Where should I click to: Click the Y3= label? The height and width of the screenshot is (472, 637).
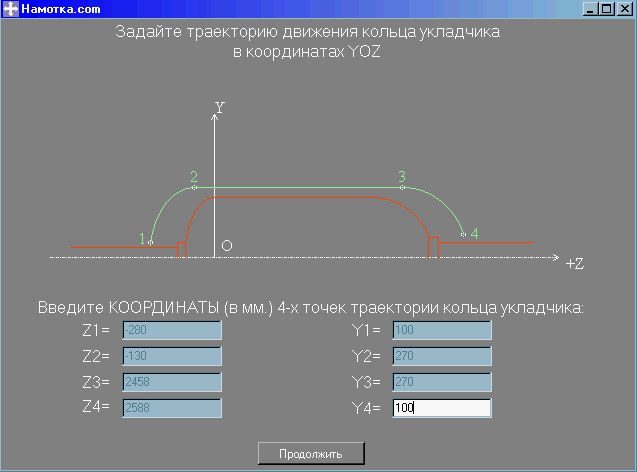coord(366,382)
